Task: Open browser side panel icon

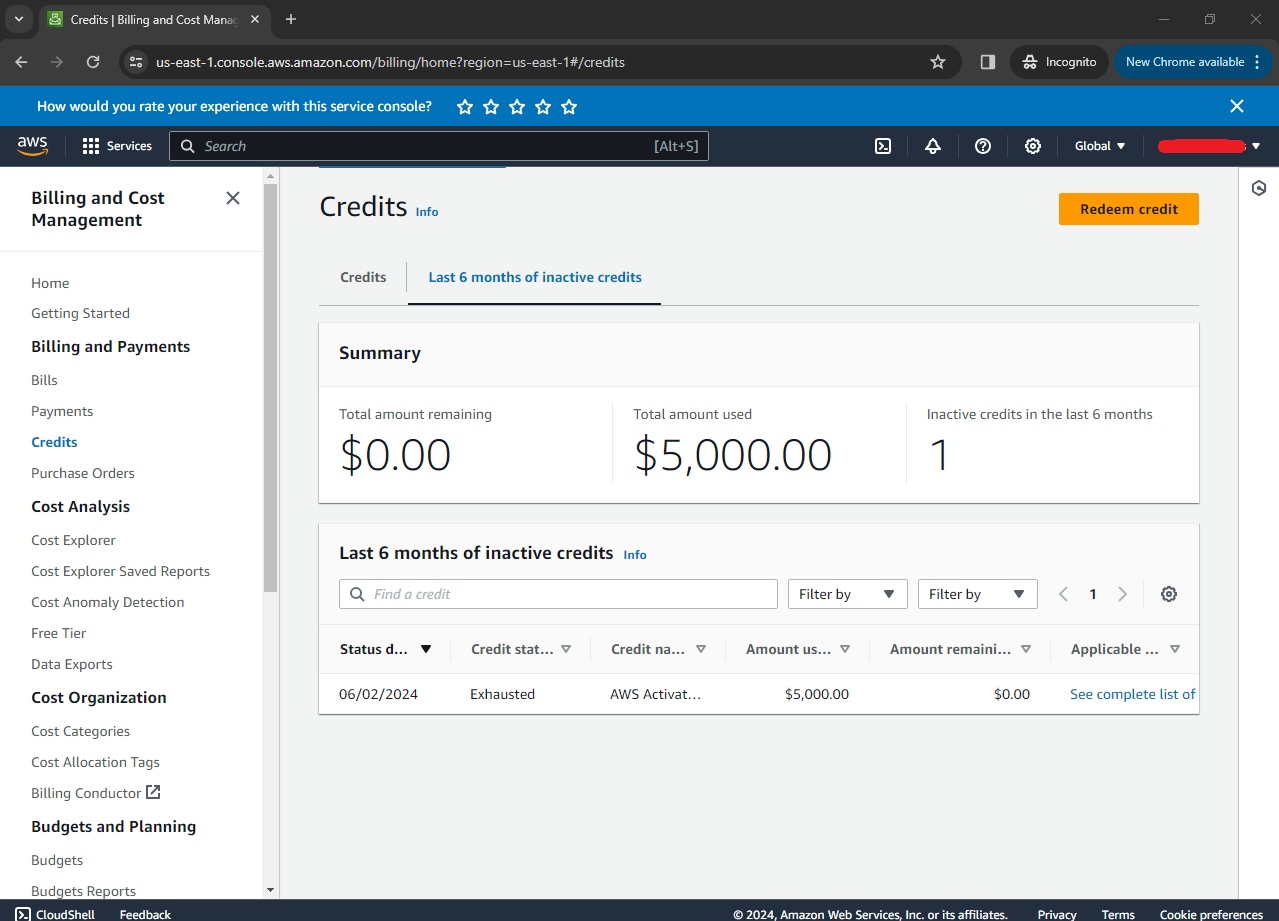Action: coord(988,62)
